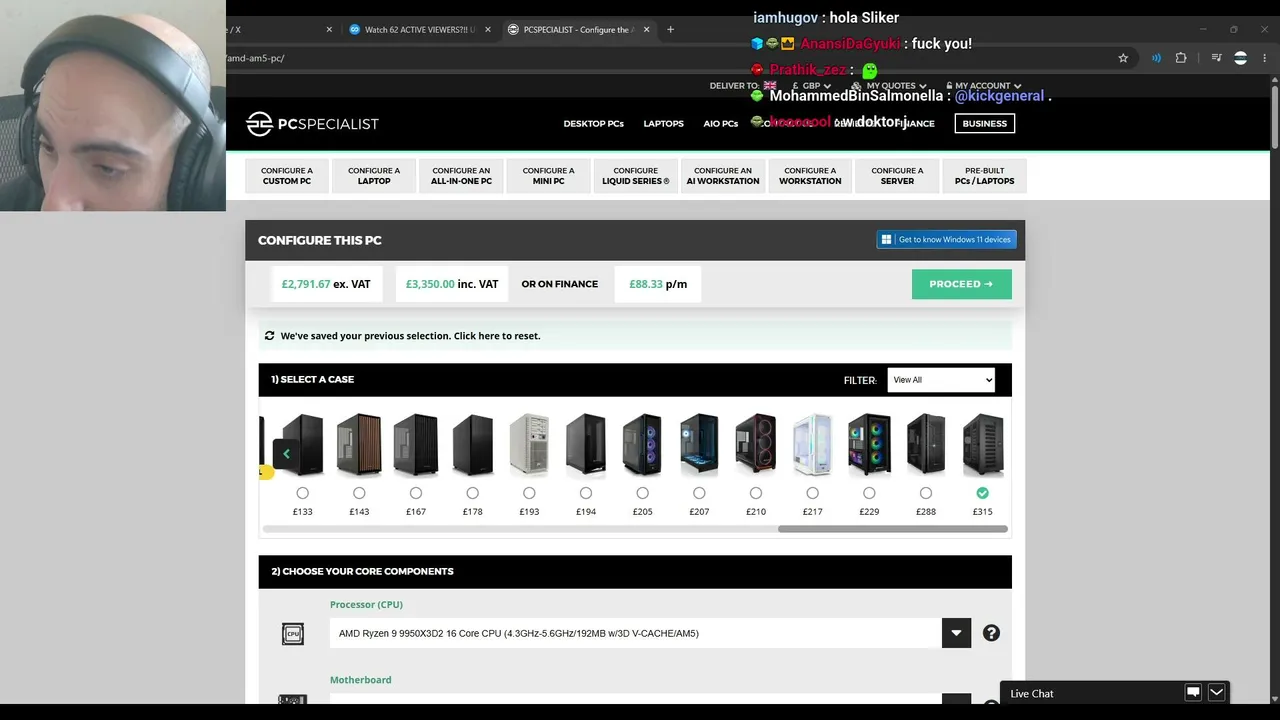Open Desktop PCs menu
Screen dimensions: 1280x720
pos(593,124)
